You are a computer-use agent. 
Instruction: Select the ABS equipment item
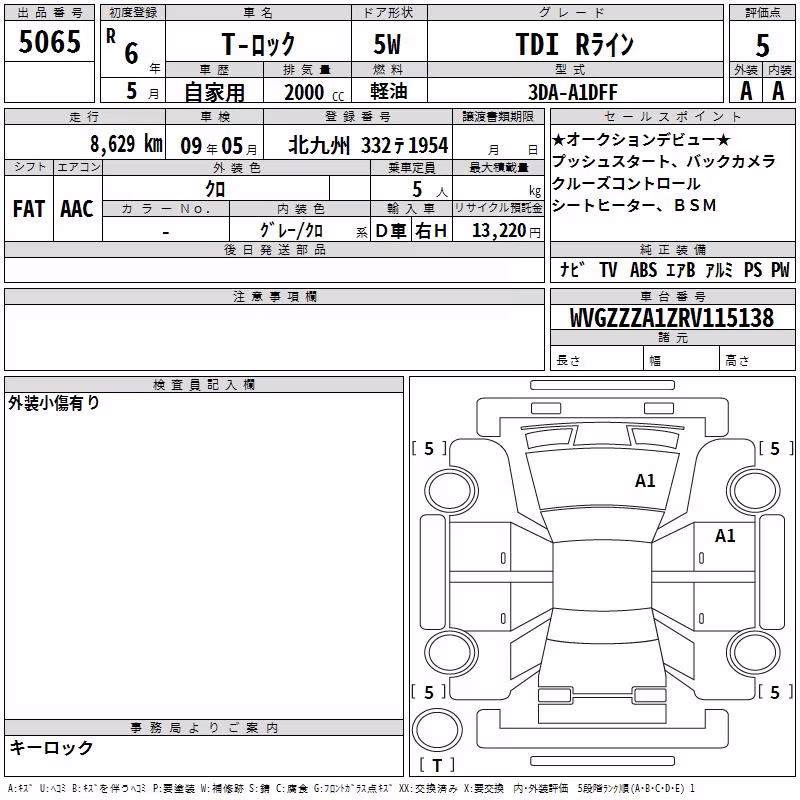(x=643, y=269)
